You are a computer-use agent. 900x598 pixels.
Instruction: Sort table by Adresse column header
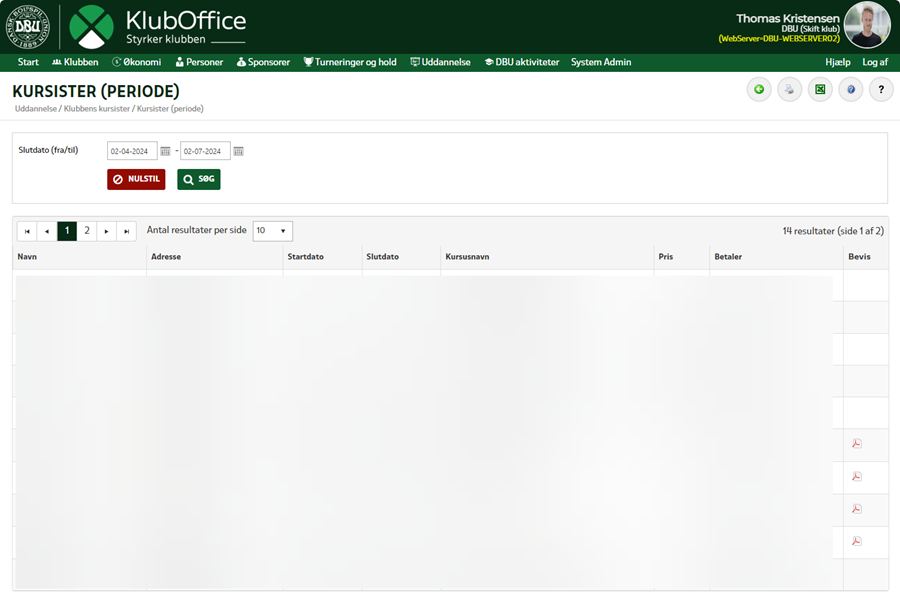pyautogui.click(x=166, y=257)
